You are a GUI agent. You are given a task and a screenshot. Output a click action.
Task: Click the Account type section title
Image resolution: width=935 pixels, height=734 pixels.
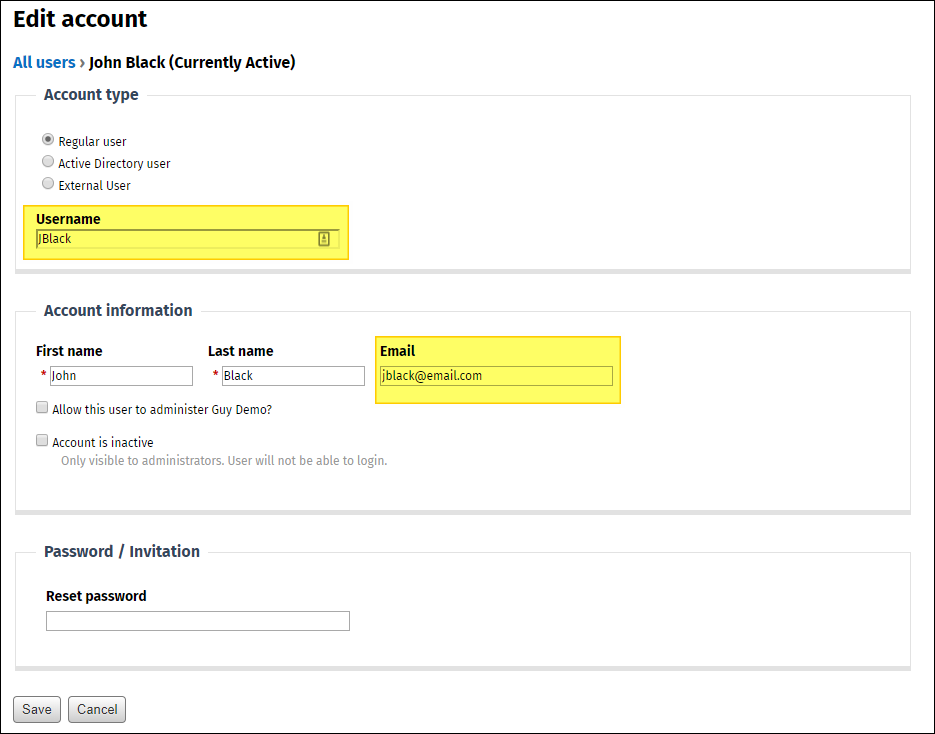(x=91, y=95)
